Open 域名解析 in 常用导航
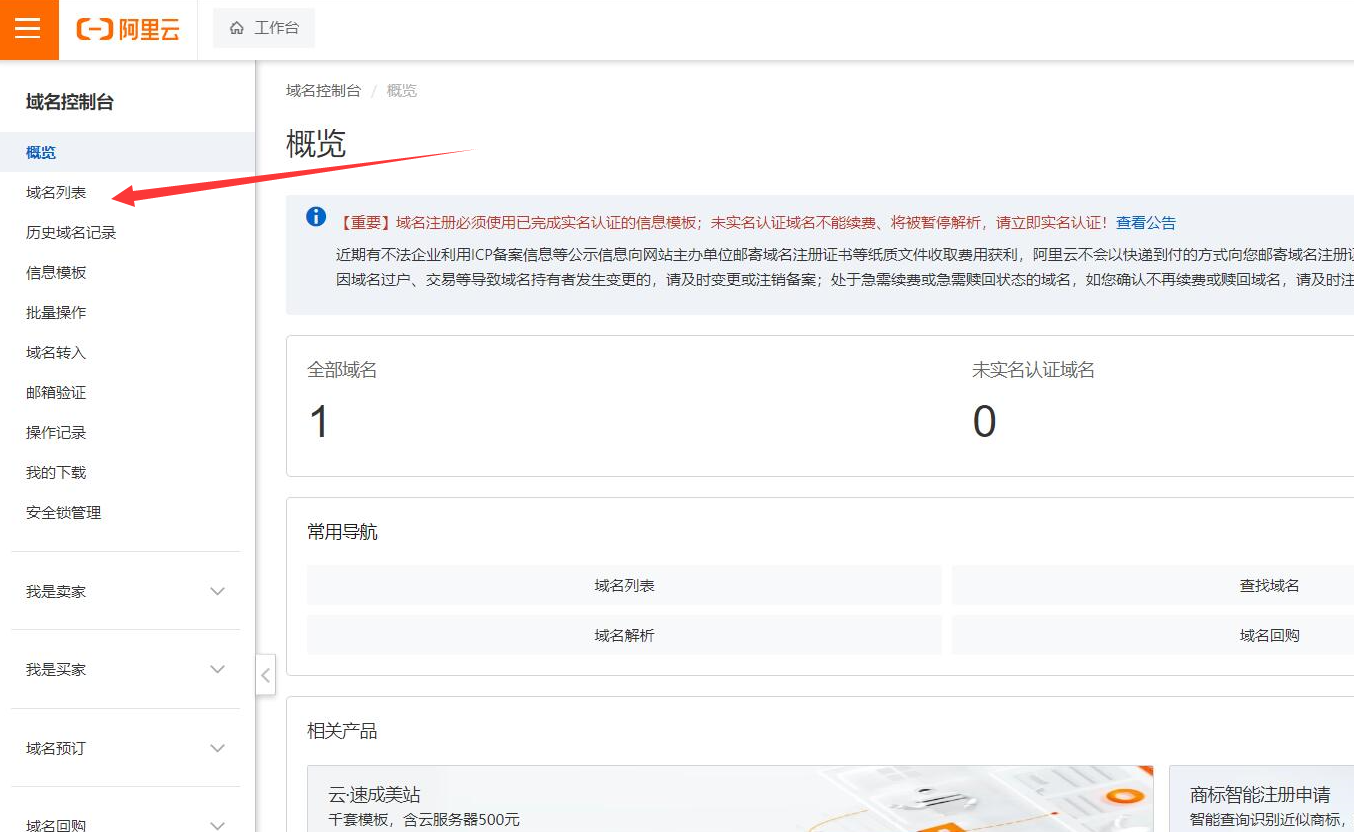The height and width of the screenshot is (832, 1354). tap(624, 635)
